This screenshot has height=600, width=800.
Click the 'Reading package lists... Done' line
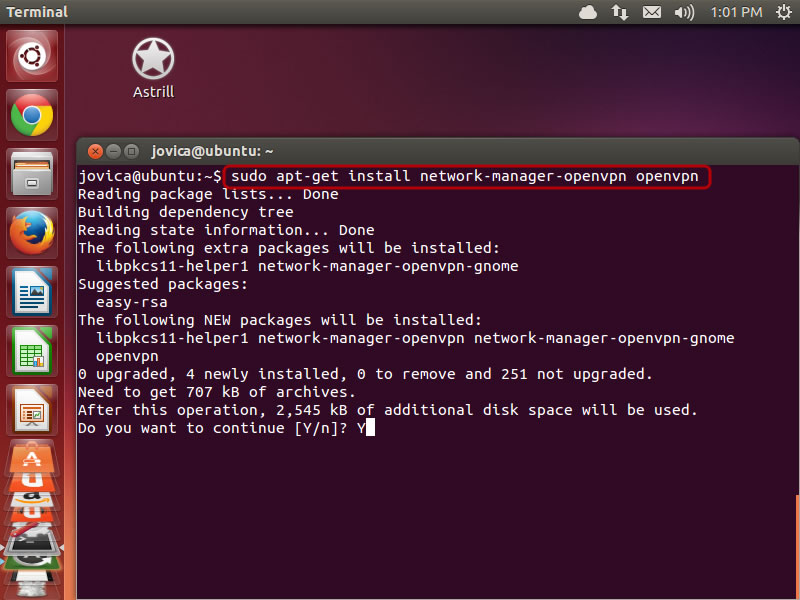pyautogui.click(x=208, y=194)
